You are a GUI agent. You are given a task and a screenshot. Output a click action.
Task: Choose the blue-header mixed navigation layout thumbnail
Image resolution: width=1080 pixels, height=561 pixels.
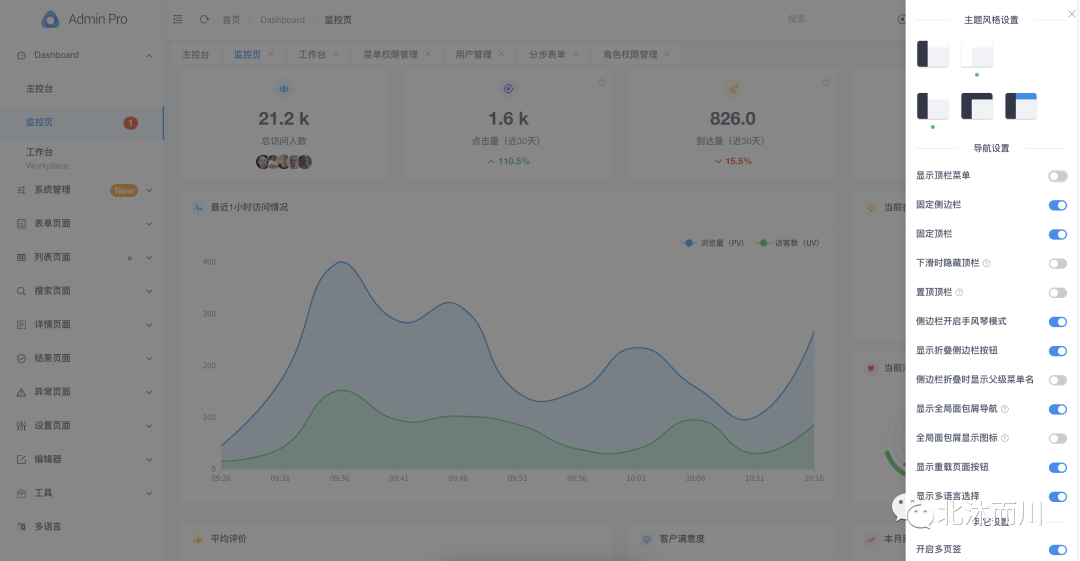[1021, 106]
